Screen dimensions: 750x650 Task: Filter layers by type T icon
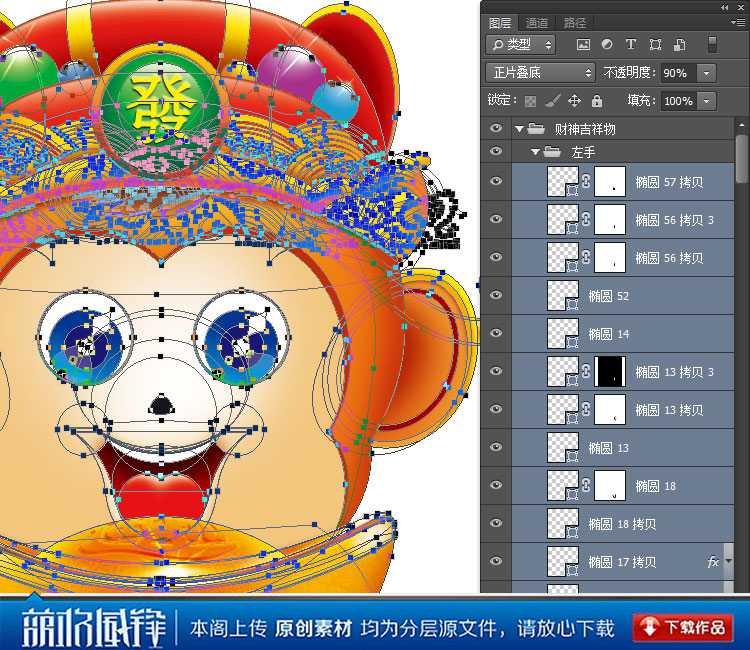[x=631, y=44]
